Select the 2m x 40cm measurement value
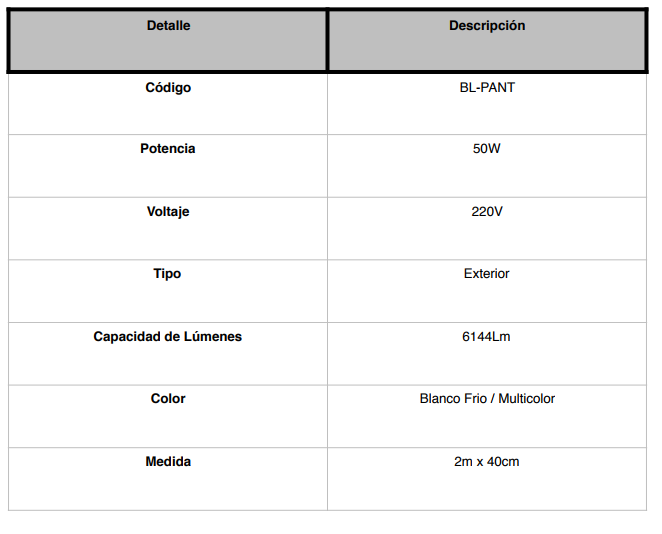This screenshot has width=662, height=534. [486, 461]
